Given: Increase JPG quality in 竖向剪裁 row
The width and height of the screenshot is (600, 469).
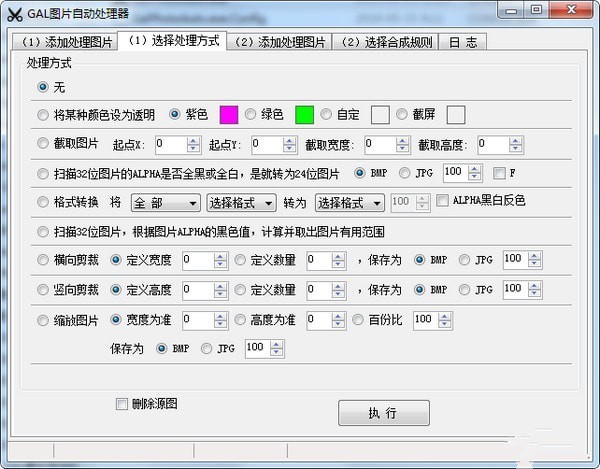Looking at the screenshot, I should (x=535, y=286).
